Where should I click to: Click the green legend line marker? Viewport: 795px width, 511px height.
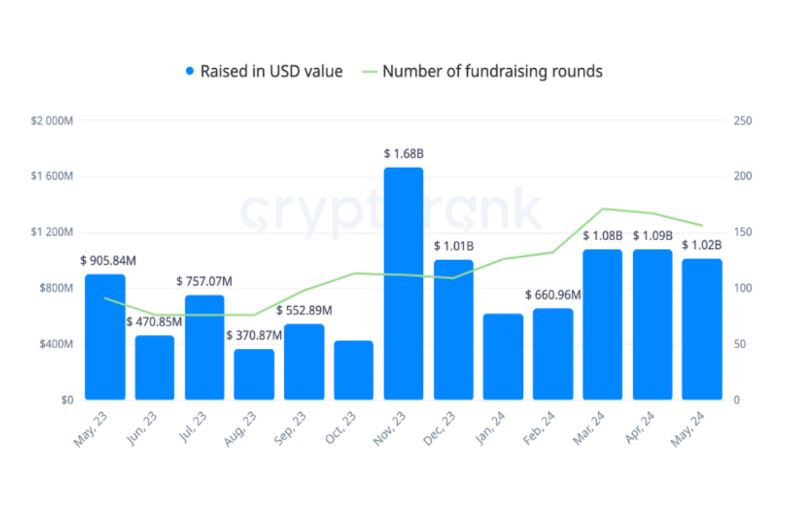pyautogui.click(x=370, y=72)
